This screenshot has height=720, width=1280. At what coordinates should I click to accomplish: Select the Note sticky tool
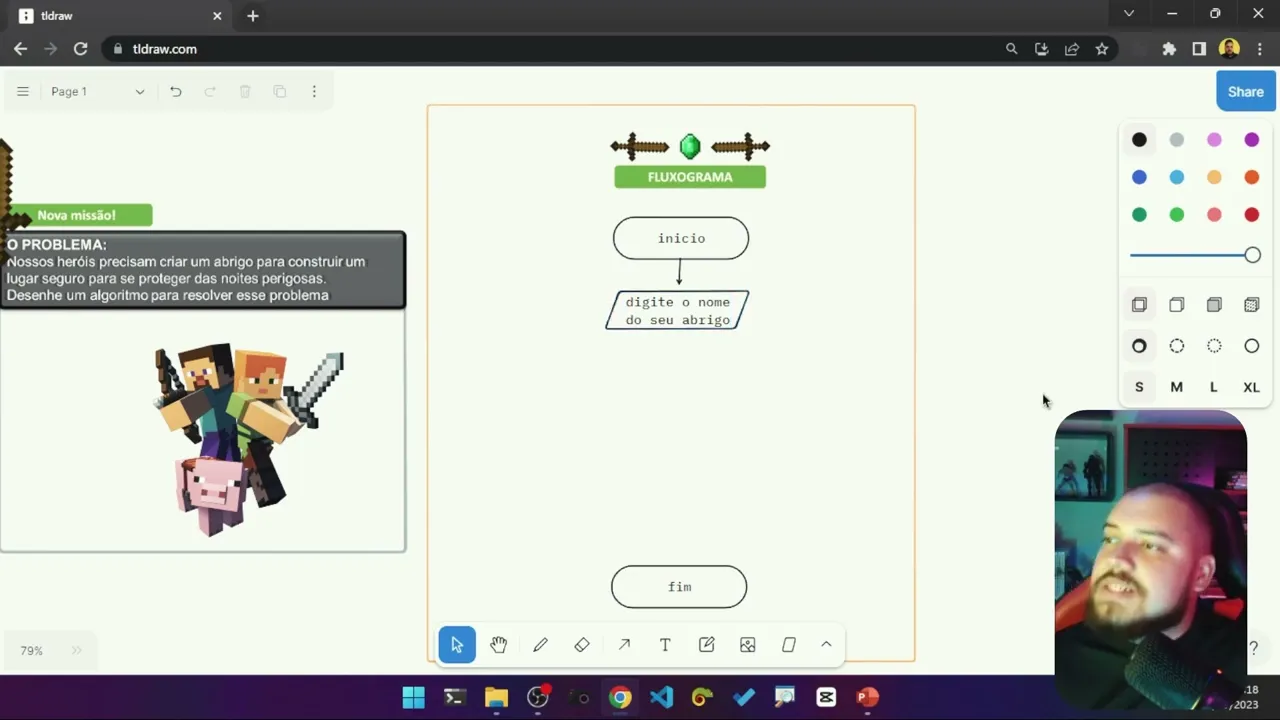click(706, 645)
